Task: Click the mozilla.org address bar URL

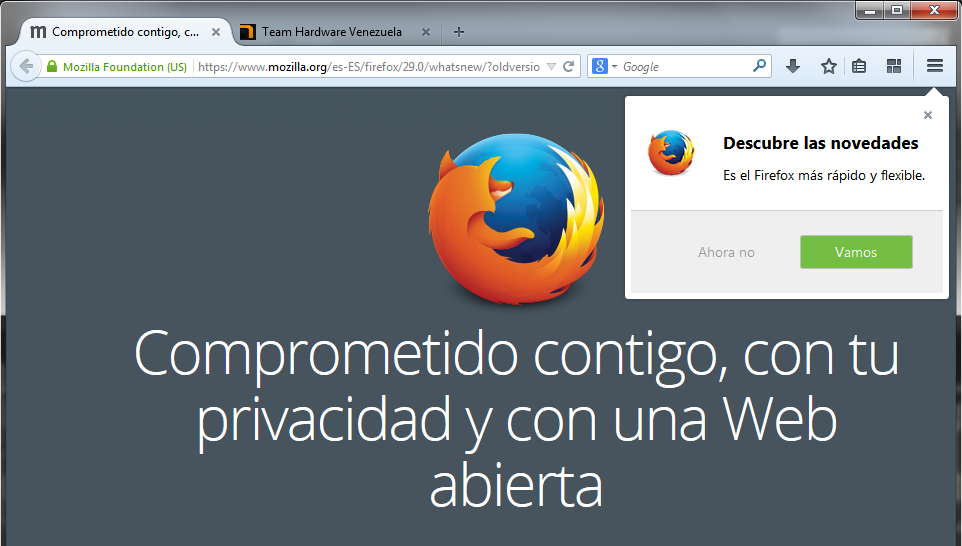Action: tap(370, 67)
